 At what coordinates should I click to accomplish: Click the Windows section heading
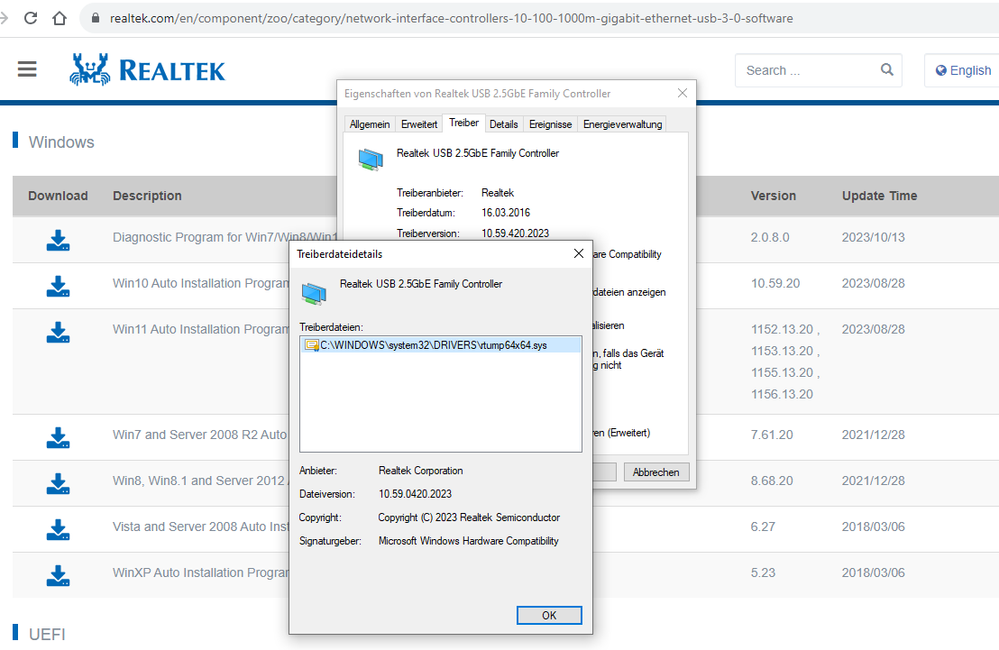coord(61,141)
